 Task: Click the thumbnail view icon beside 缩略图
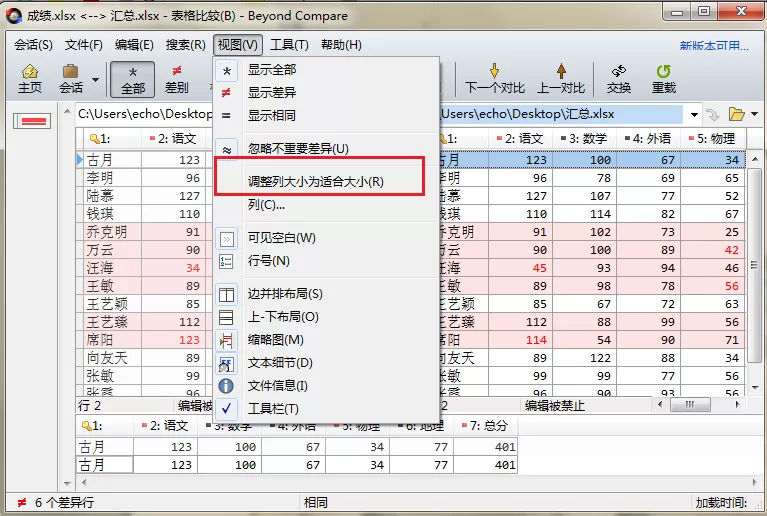(226, 341)
